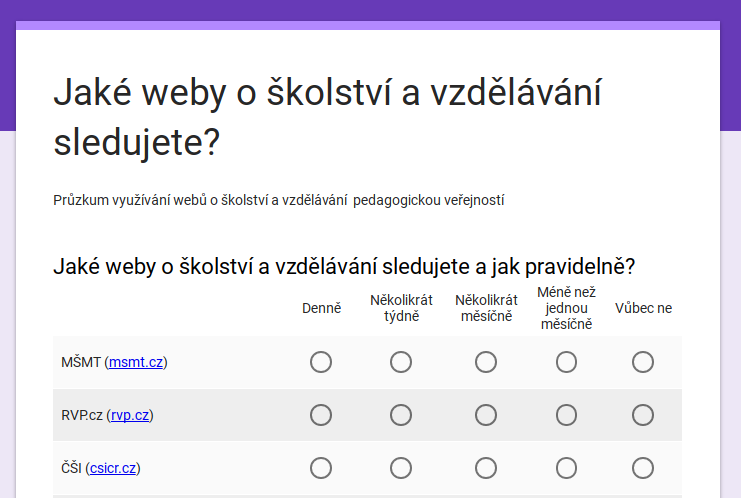Select Vůbec ne for ČŠI
The image size is (741, 498).
[x=643, y=468]
